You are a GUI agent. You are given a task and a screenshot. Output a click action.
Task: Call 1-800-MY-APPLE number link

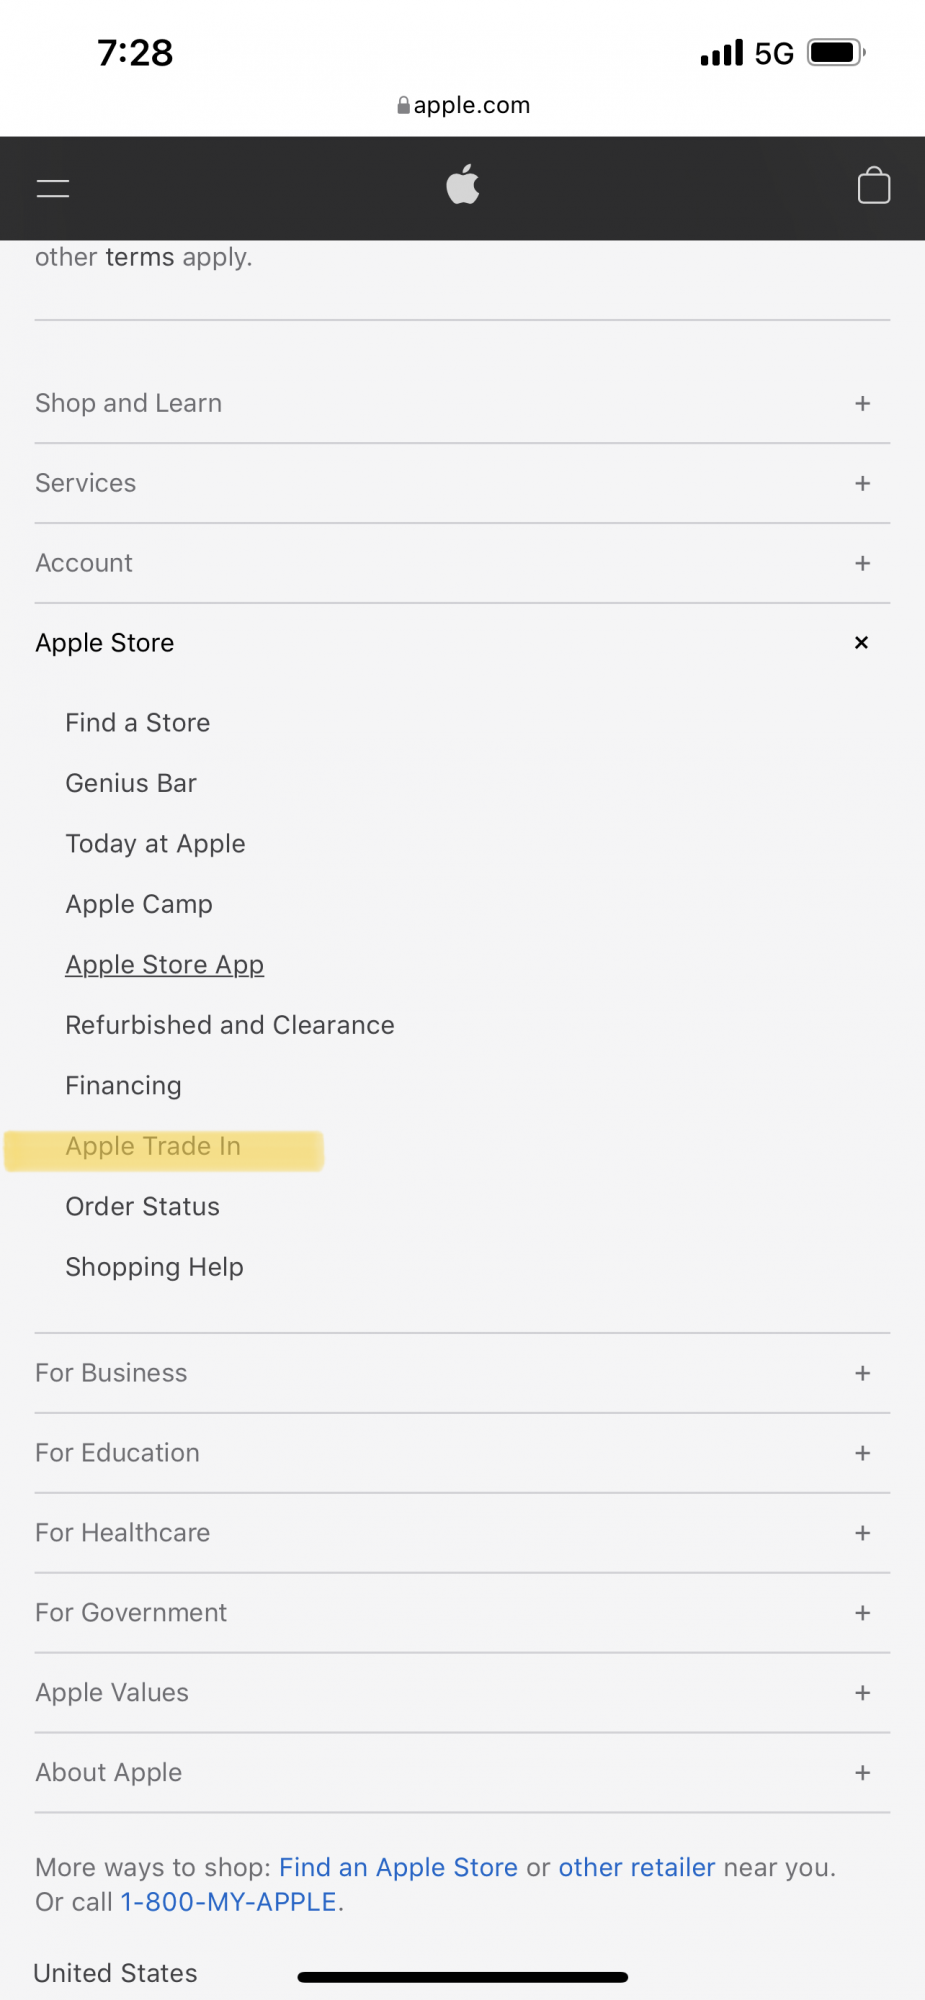tap(228, 1902)
